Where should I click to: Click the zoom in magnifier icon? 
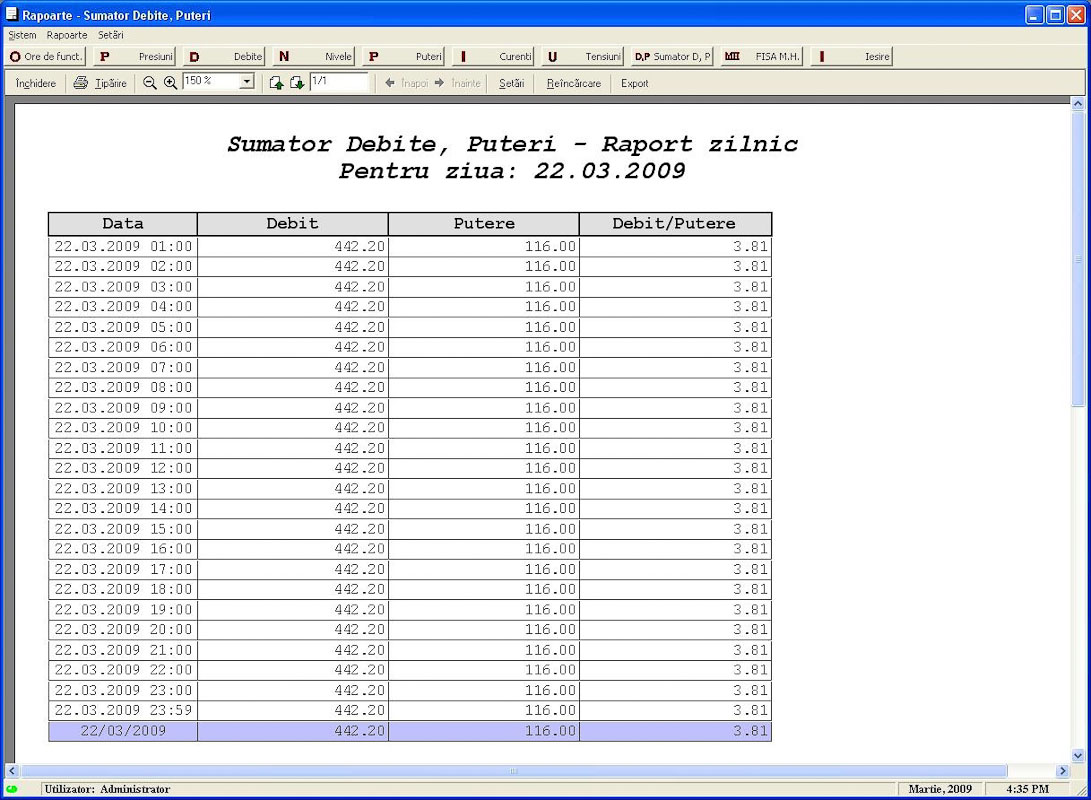[x=171, y=84]
